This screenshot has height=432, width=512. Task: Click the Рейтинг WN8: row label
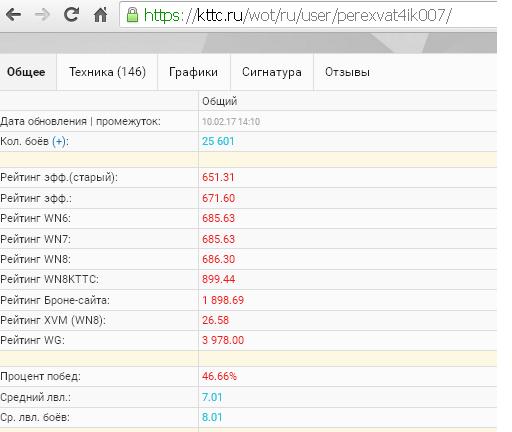click(x=35, y=259)
